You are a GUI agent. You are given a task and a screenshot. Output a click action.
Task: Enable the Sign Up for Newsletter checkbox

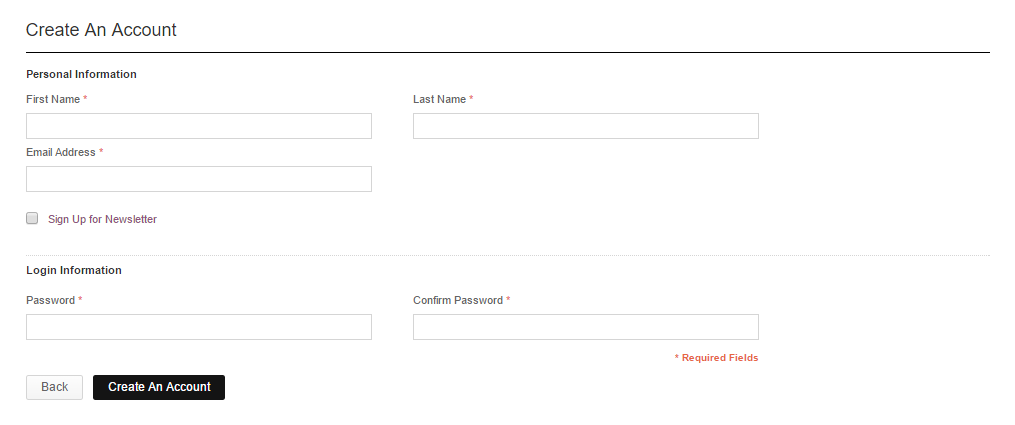(32, 218)
